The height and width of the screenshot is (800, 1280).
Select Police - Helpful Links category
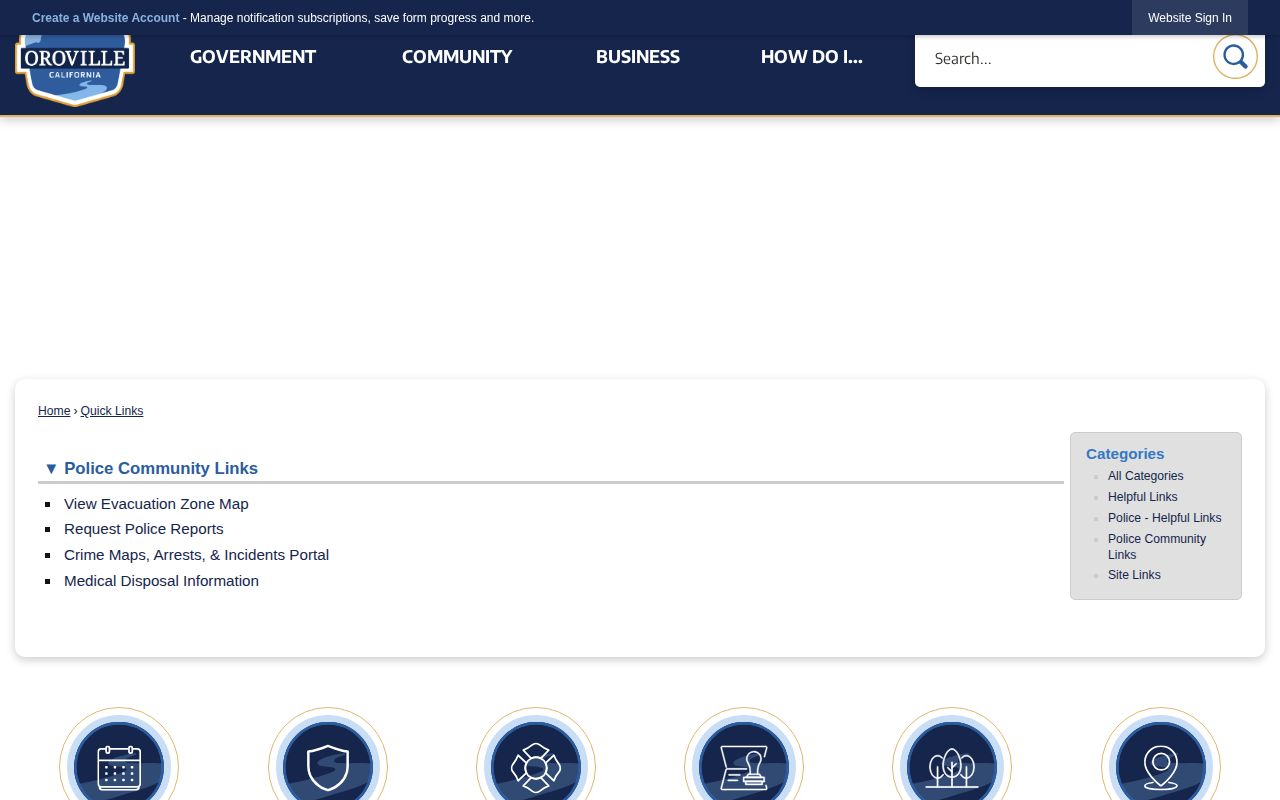pos(1165,518)
